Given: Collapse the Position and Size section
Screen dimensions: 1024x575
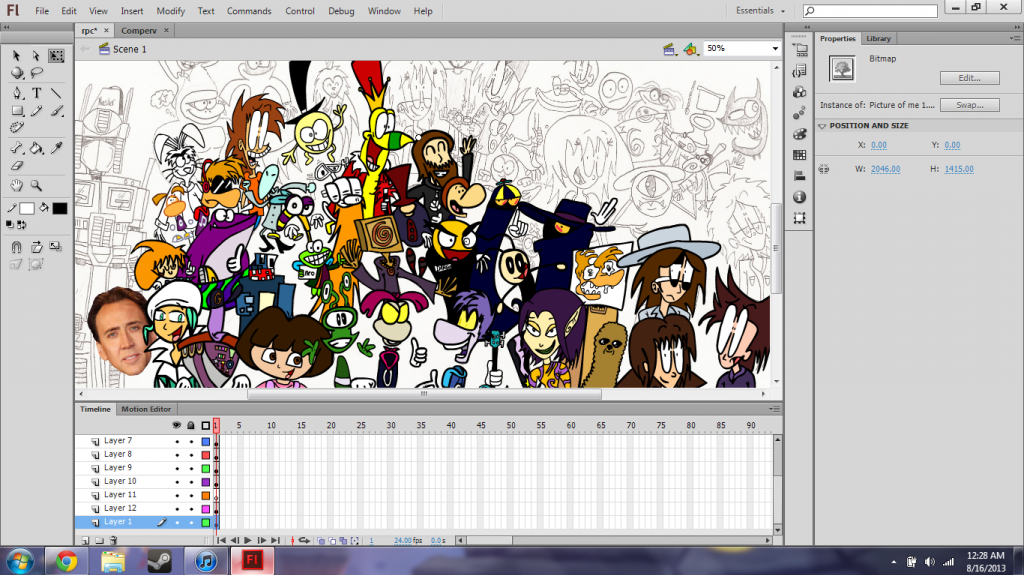Looking at the screenshot, I should coord(822,126).
